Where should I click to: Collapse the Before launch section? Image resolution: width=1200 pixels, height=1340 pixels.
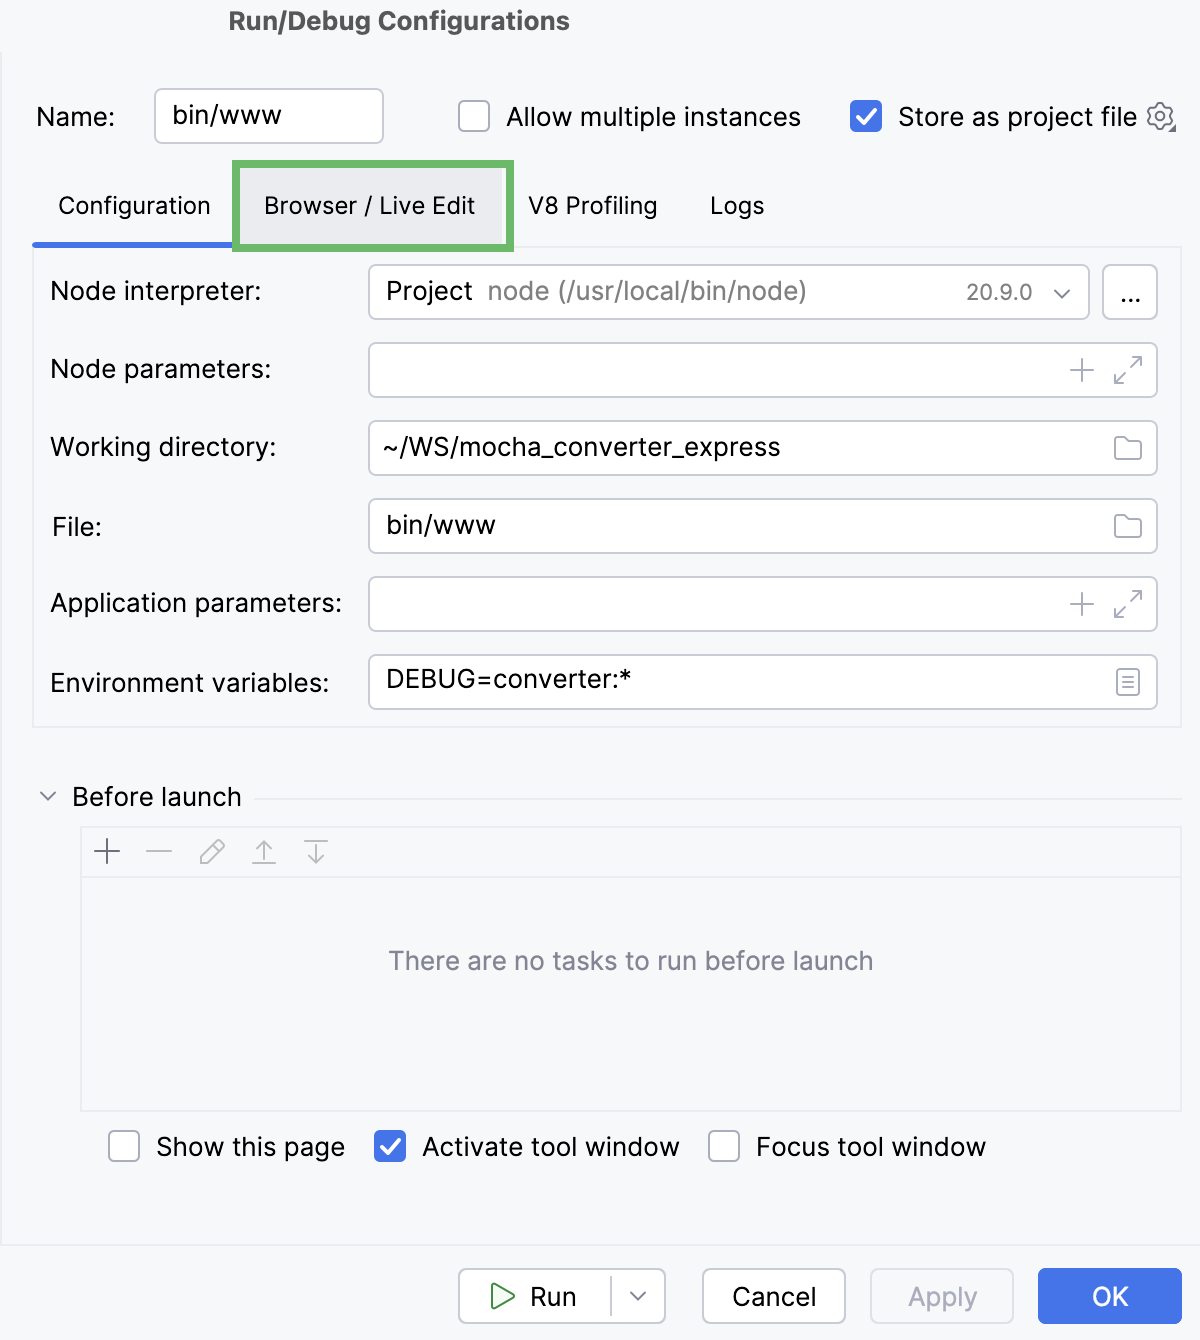tap(47, 796)
